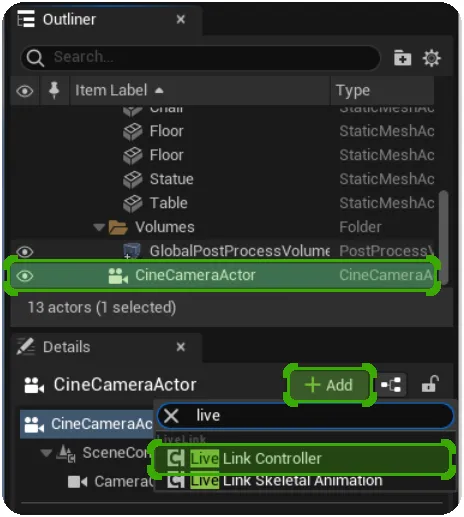Click the GlobalPostProcessVolume icon
464x517 pixels.
tap(132, 251)
